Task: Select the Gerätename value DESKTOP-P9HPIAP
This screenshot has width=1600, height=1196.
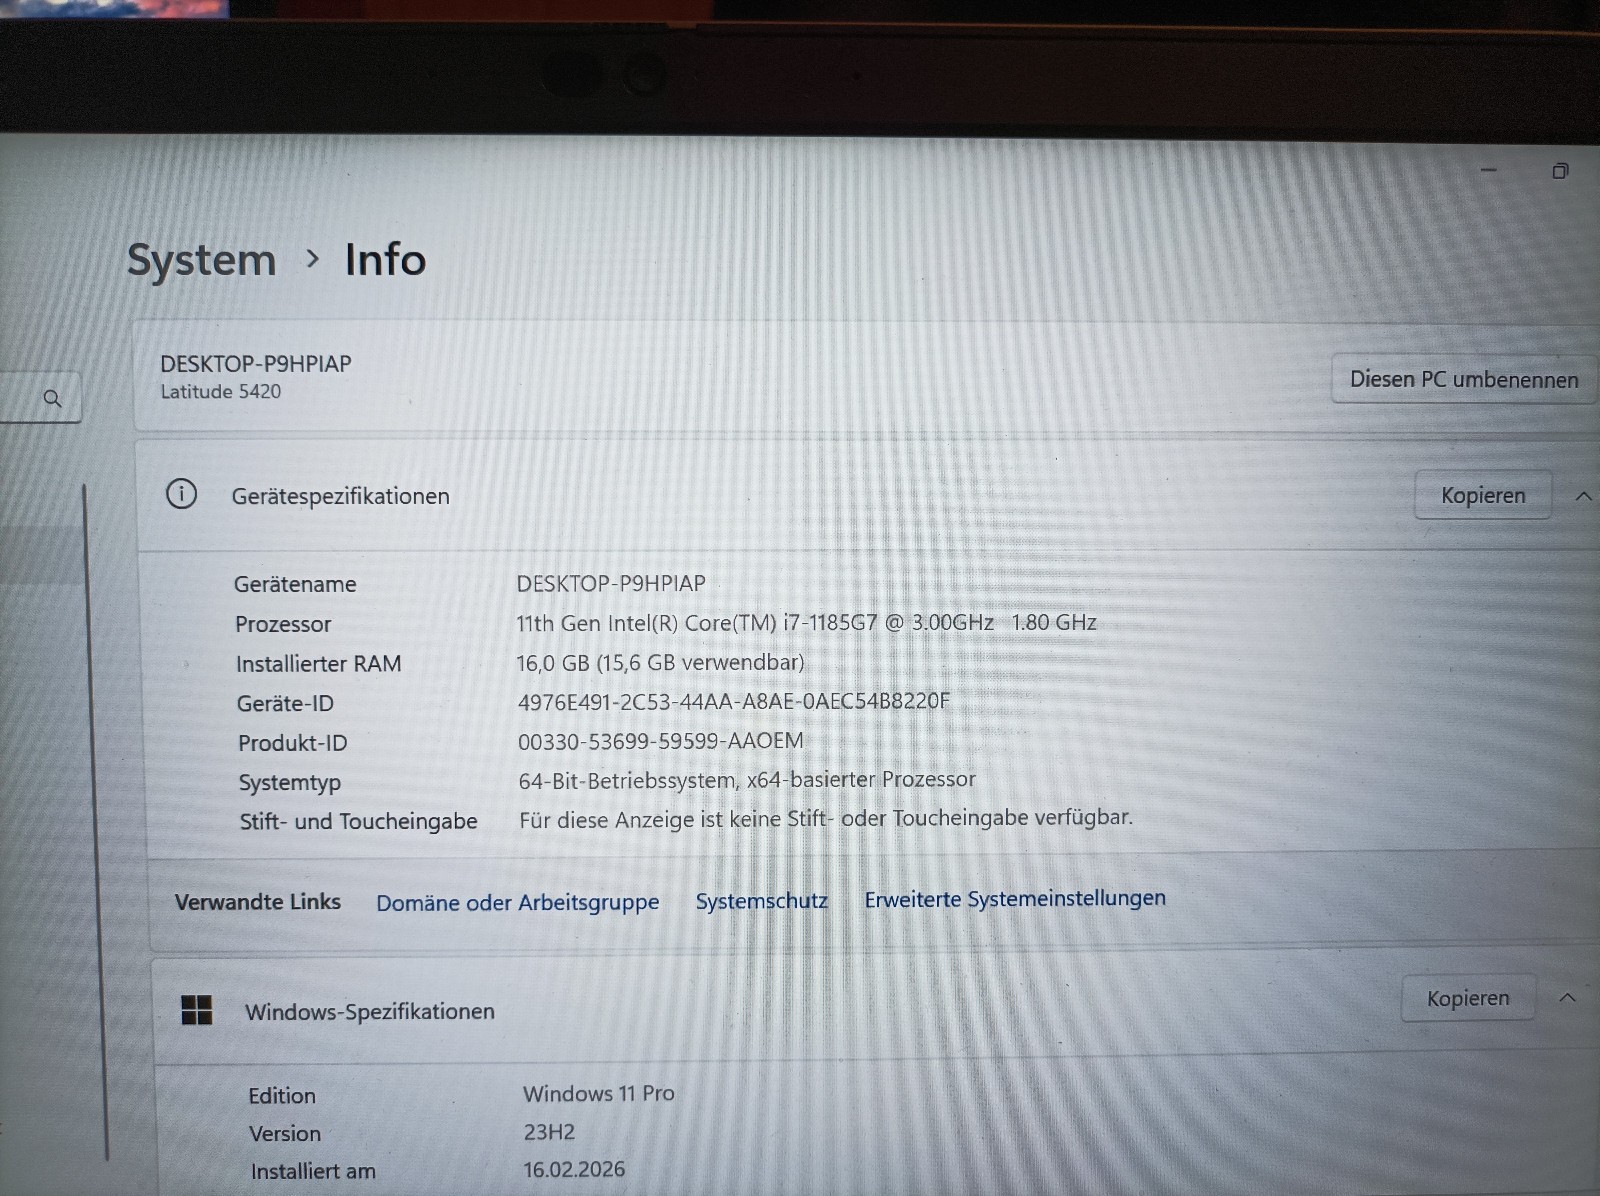Action: pyautogui.click(x=611, y=583)
